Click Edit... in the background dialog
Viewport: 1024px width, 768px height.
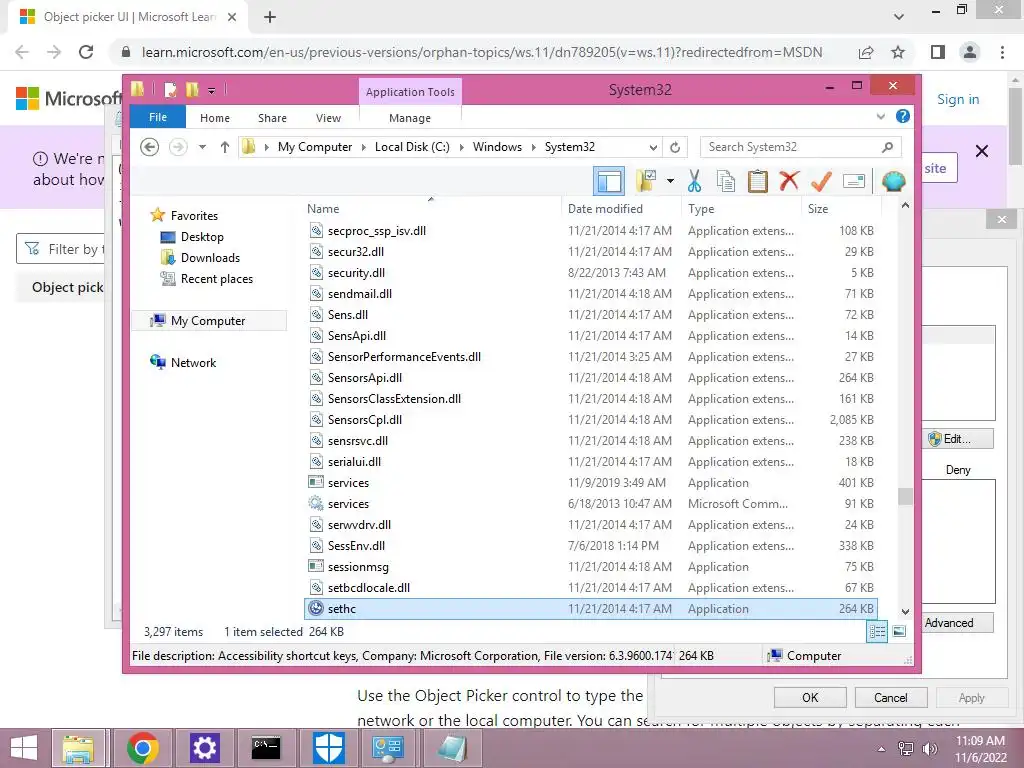[957, 439]
